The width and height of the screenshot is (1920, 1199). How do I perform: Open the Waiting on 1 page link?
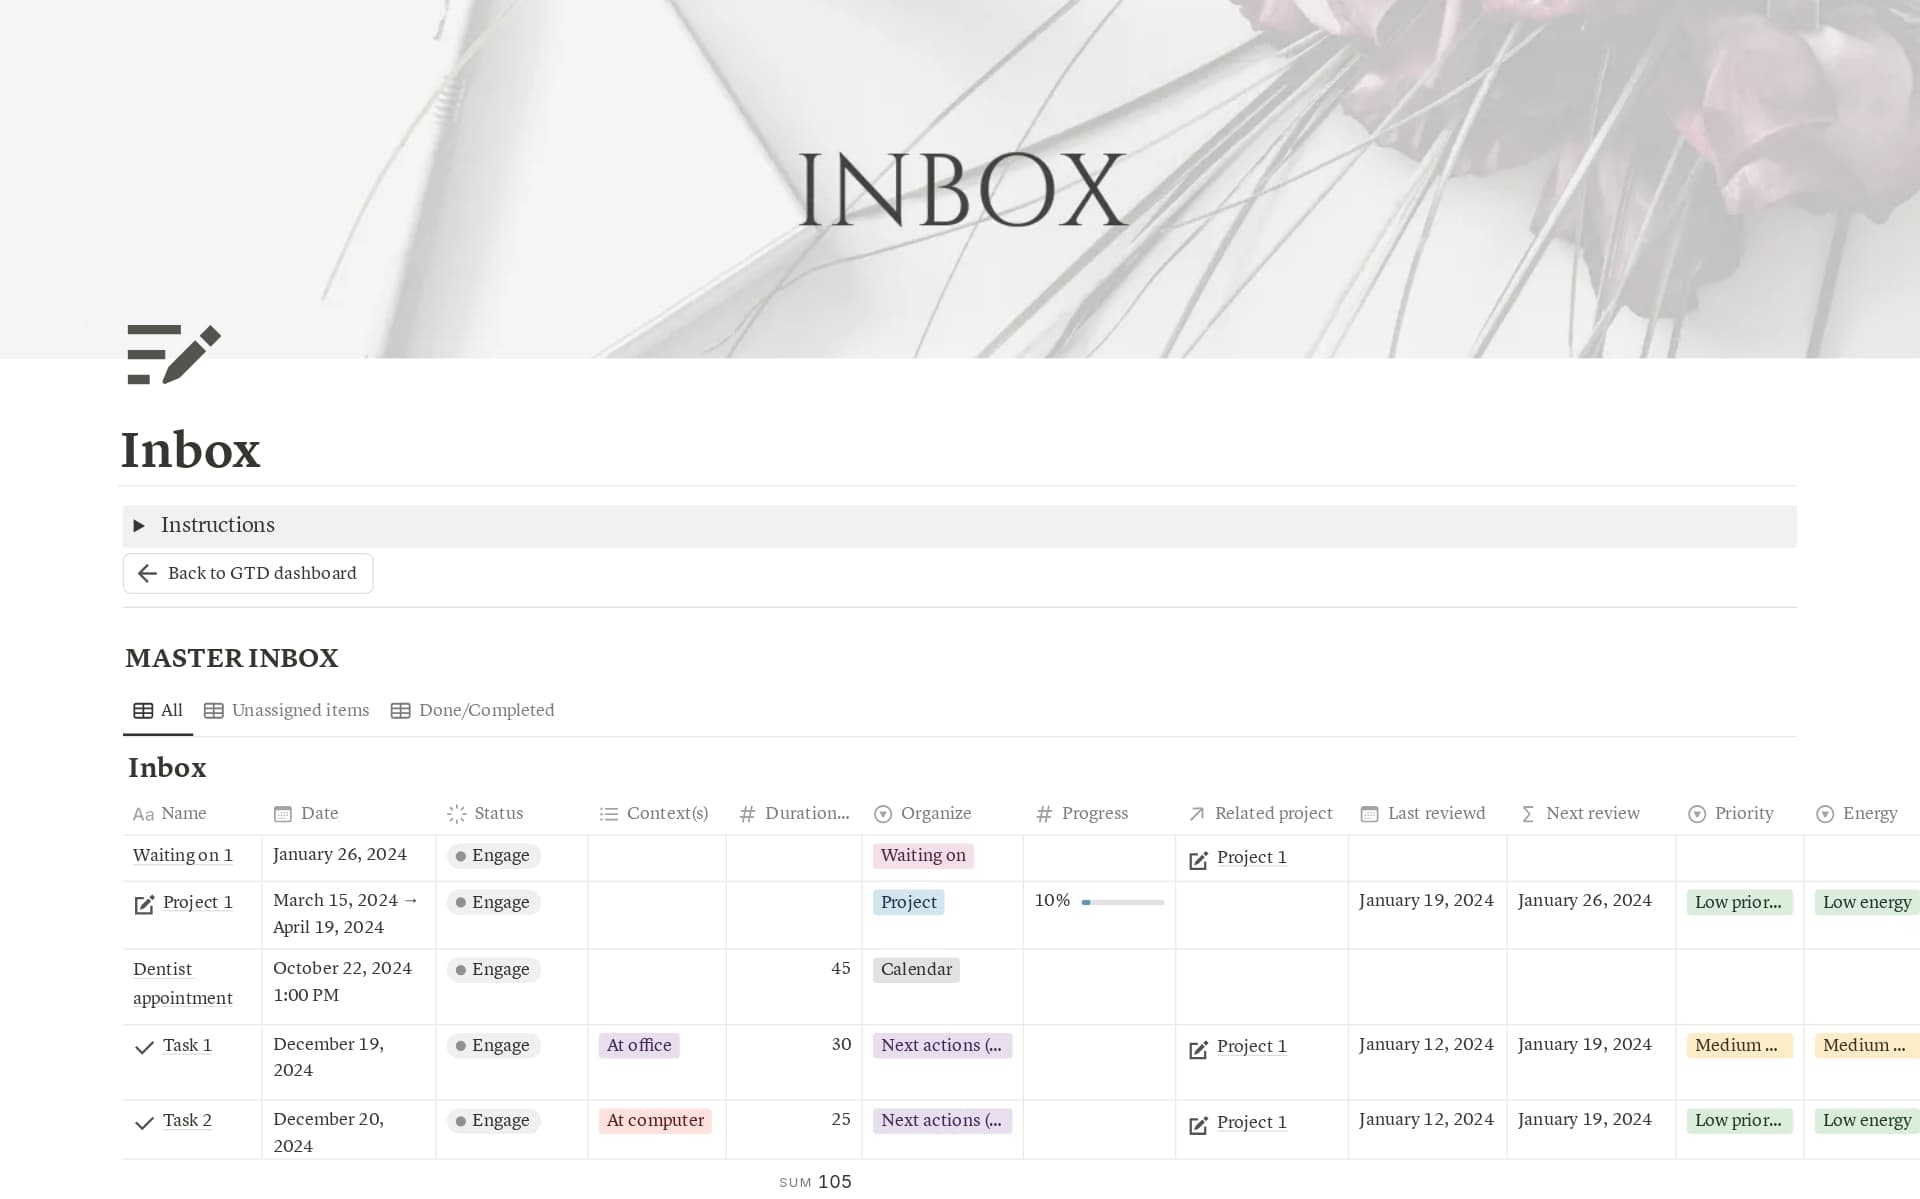tap(183, 856)
